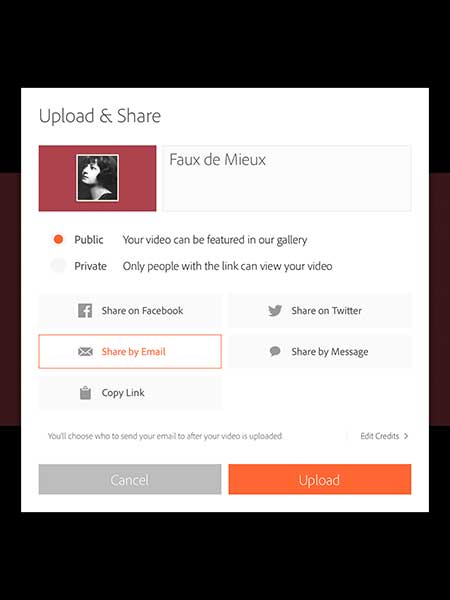This screenshot has height=600, width=450.
Task: Click the Twitter bird icon
Action: pyautogui.click(x=275, y=310)
